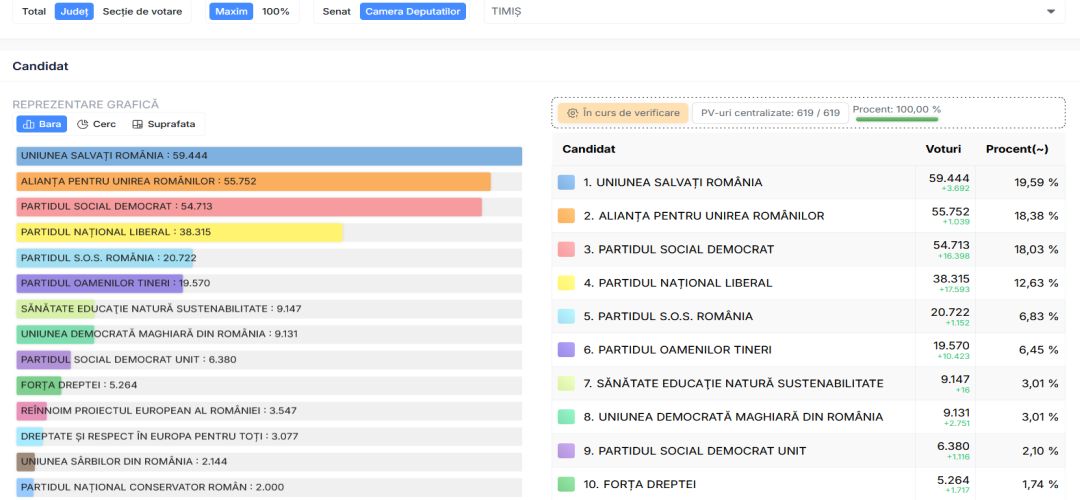Click the Partidul S.O.S. România bar
The width and height of the screenshot is (1080, 500).
105,258
